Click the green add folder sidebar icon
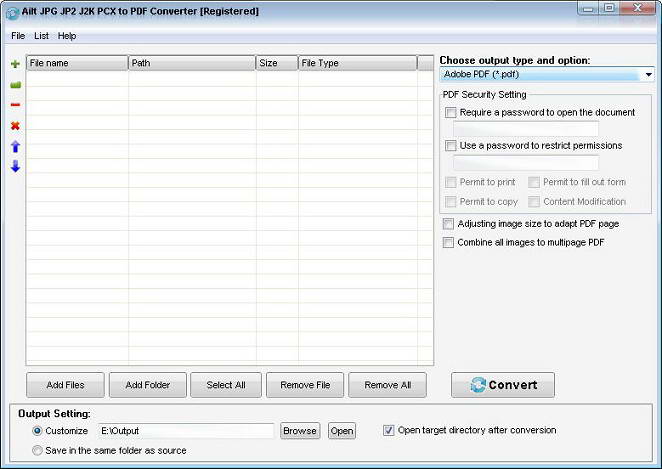Screen dimensions: 662x469 pyautogui.click(x=15, y=85)
